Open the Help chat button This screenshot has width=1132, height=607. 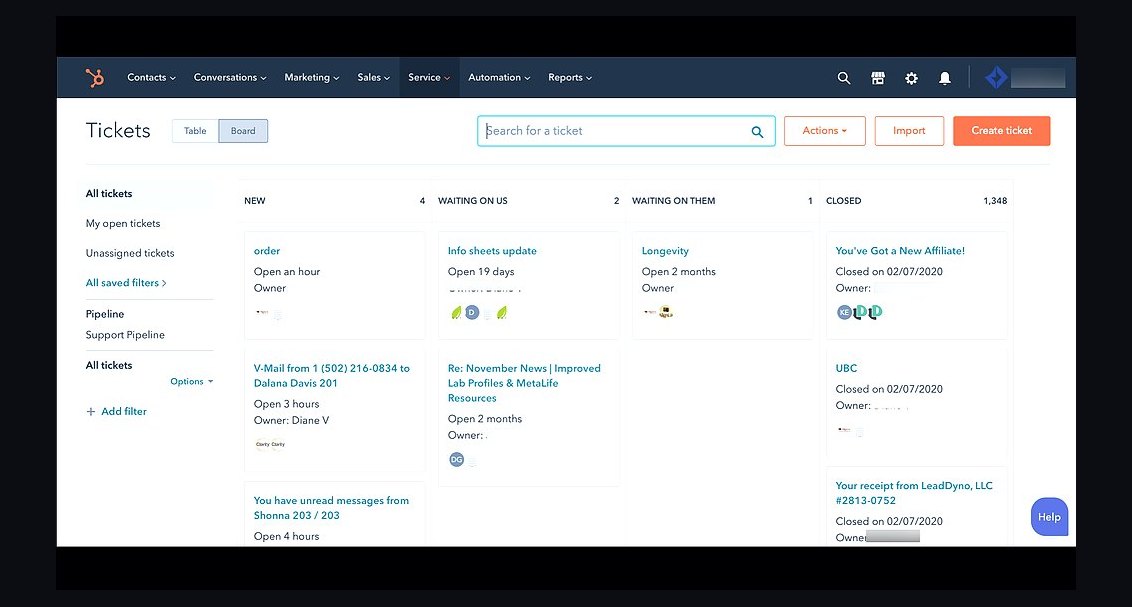coord(1049,517)
